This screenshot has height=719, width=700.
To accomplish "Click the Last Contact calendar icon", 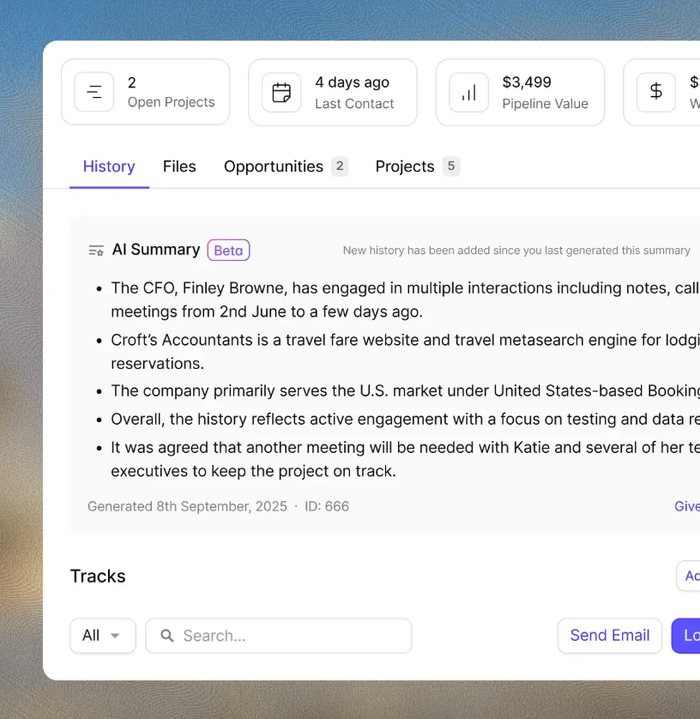I will pos(281,92).
